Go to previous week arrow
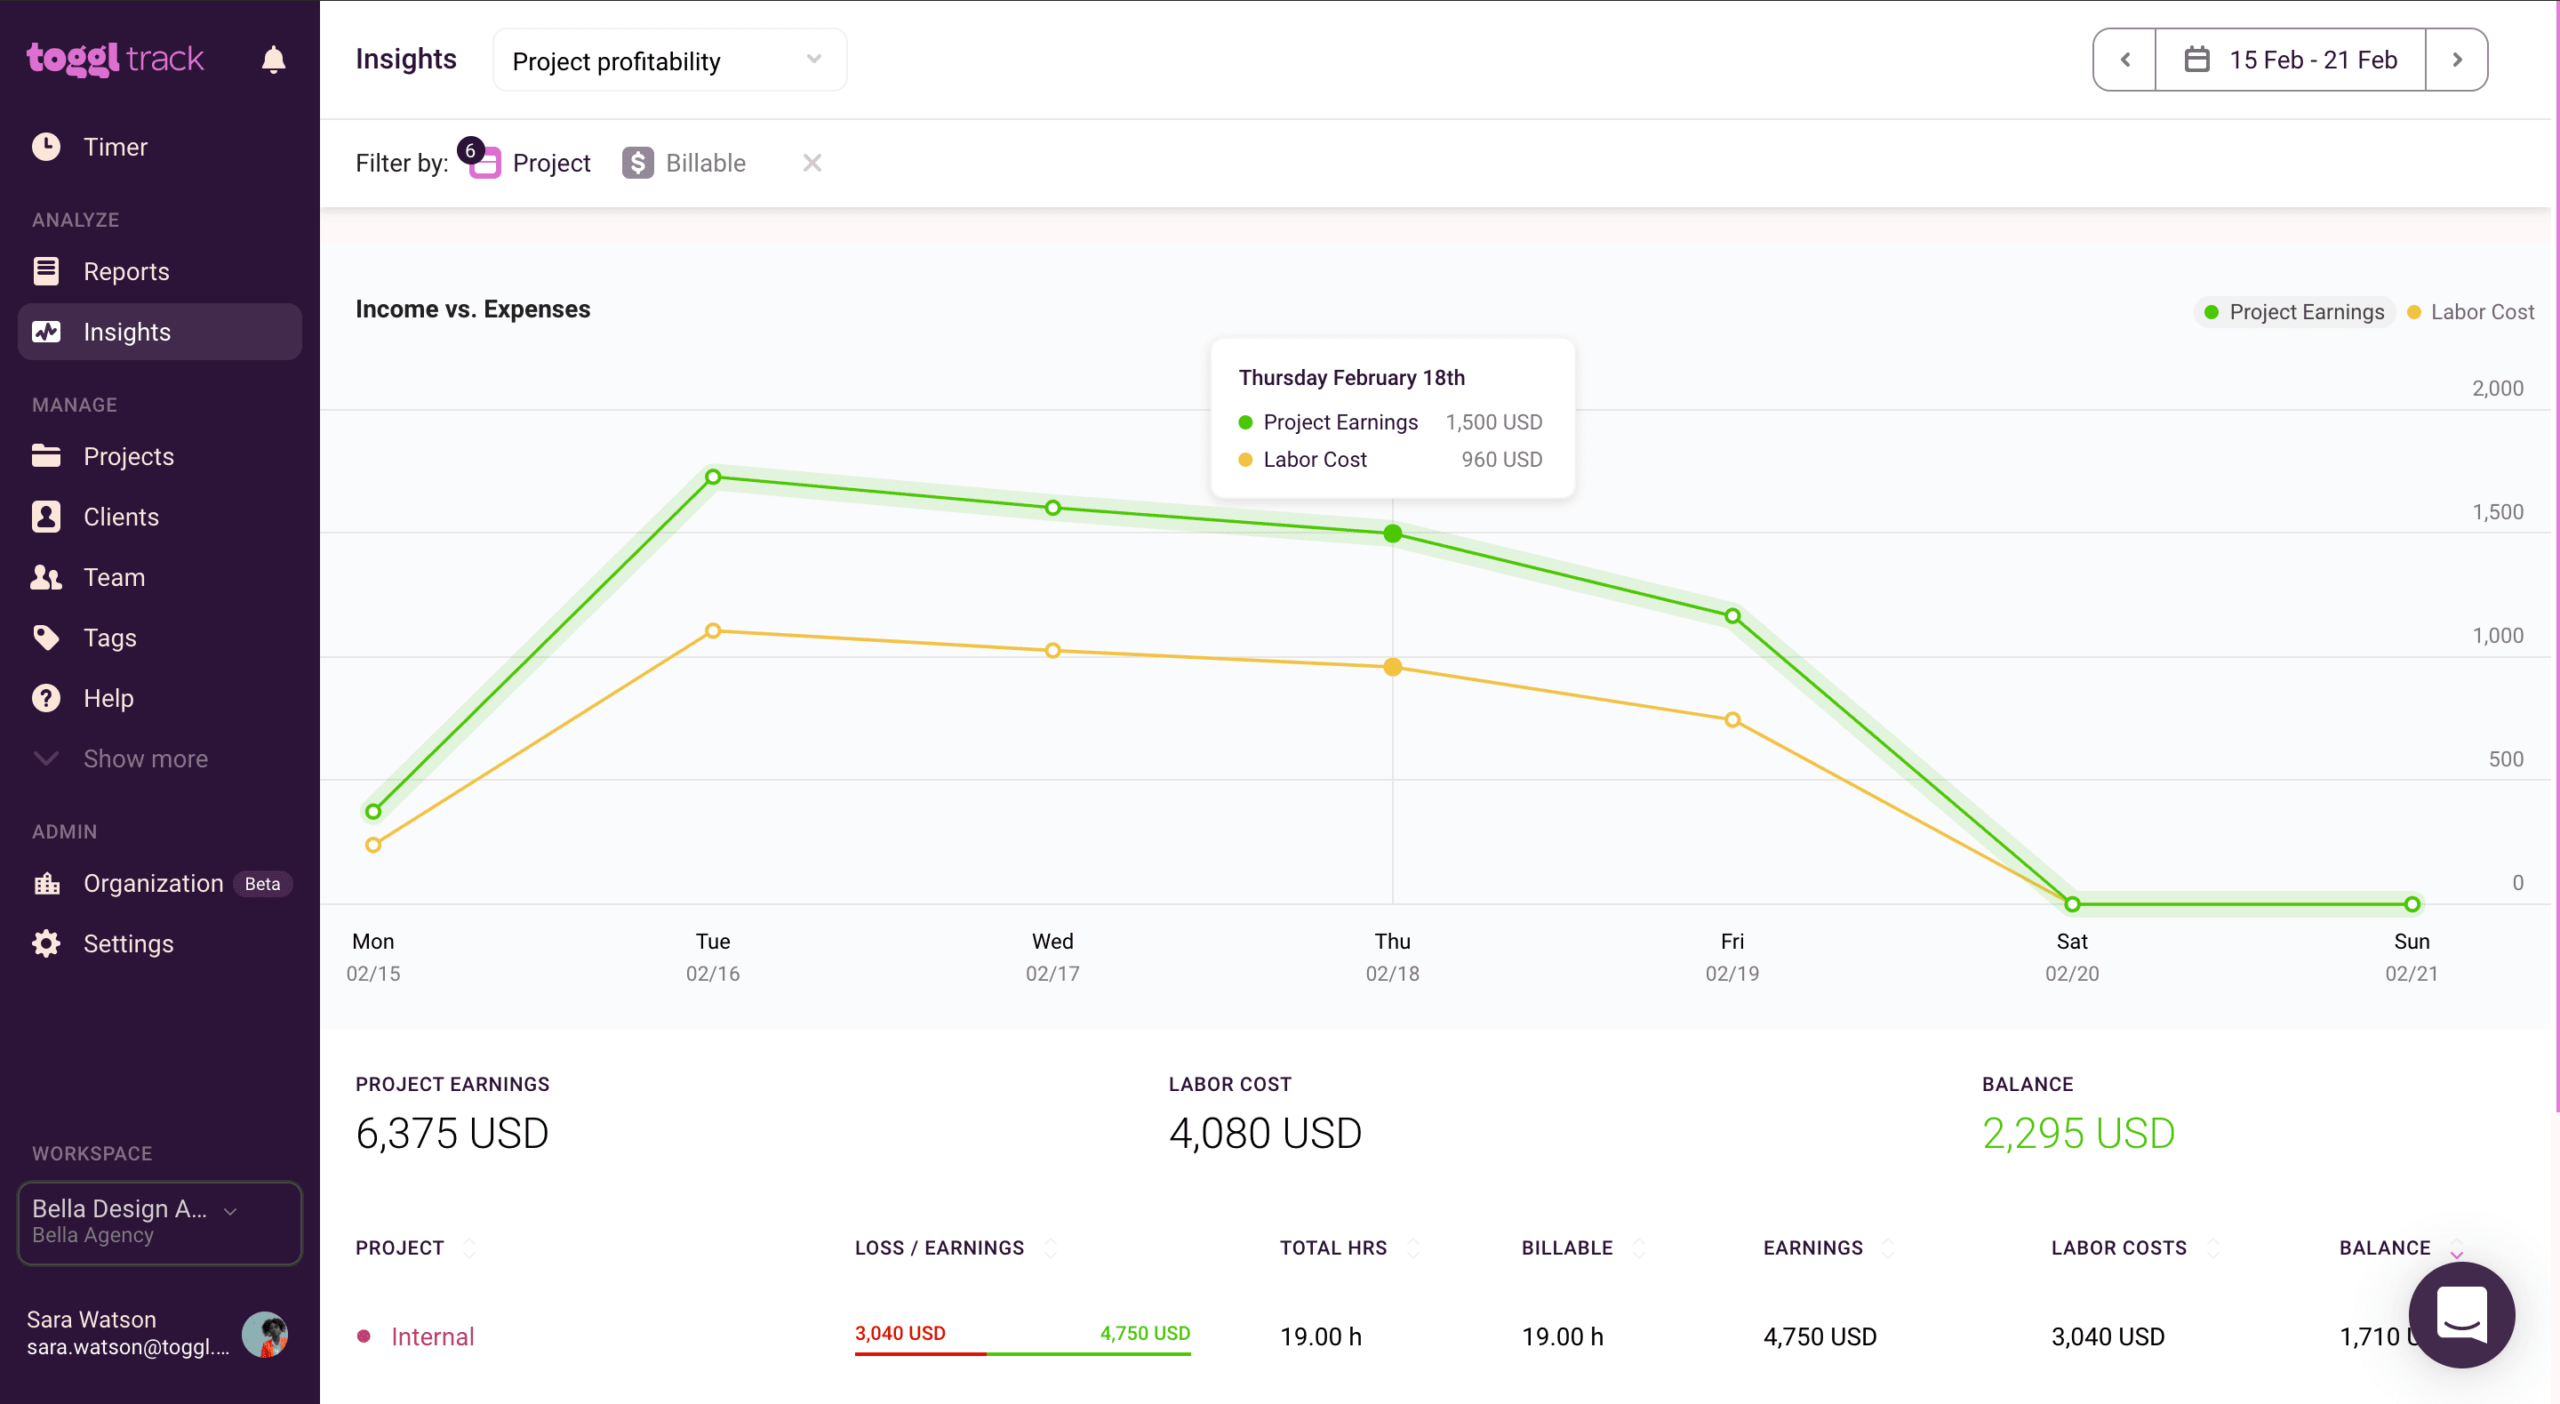 (2125, 60)
